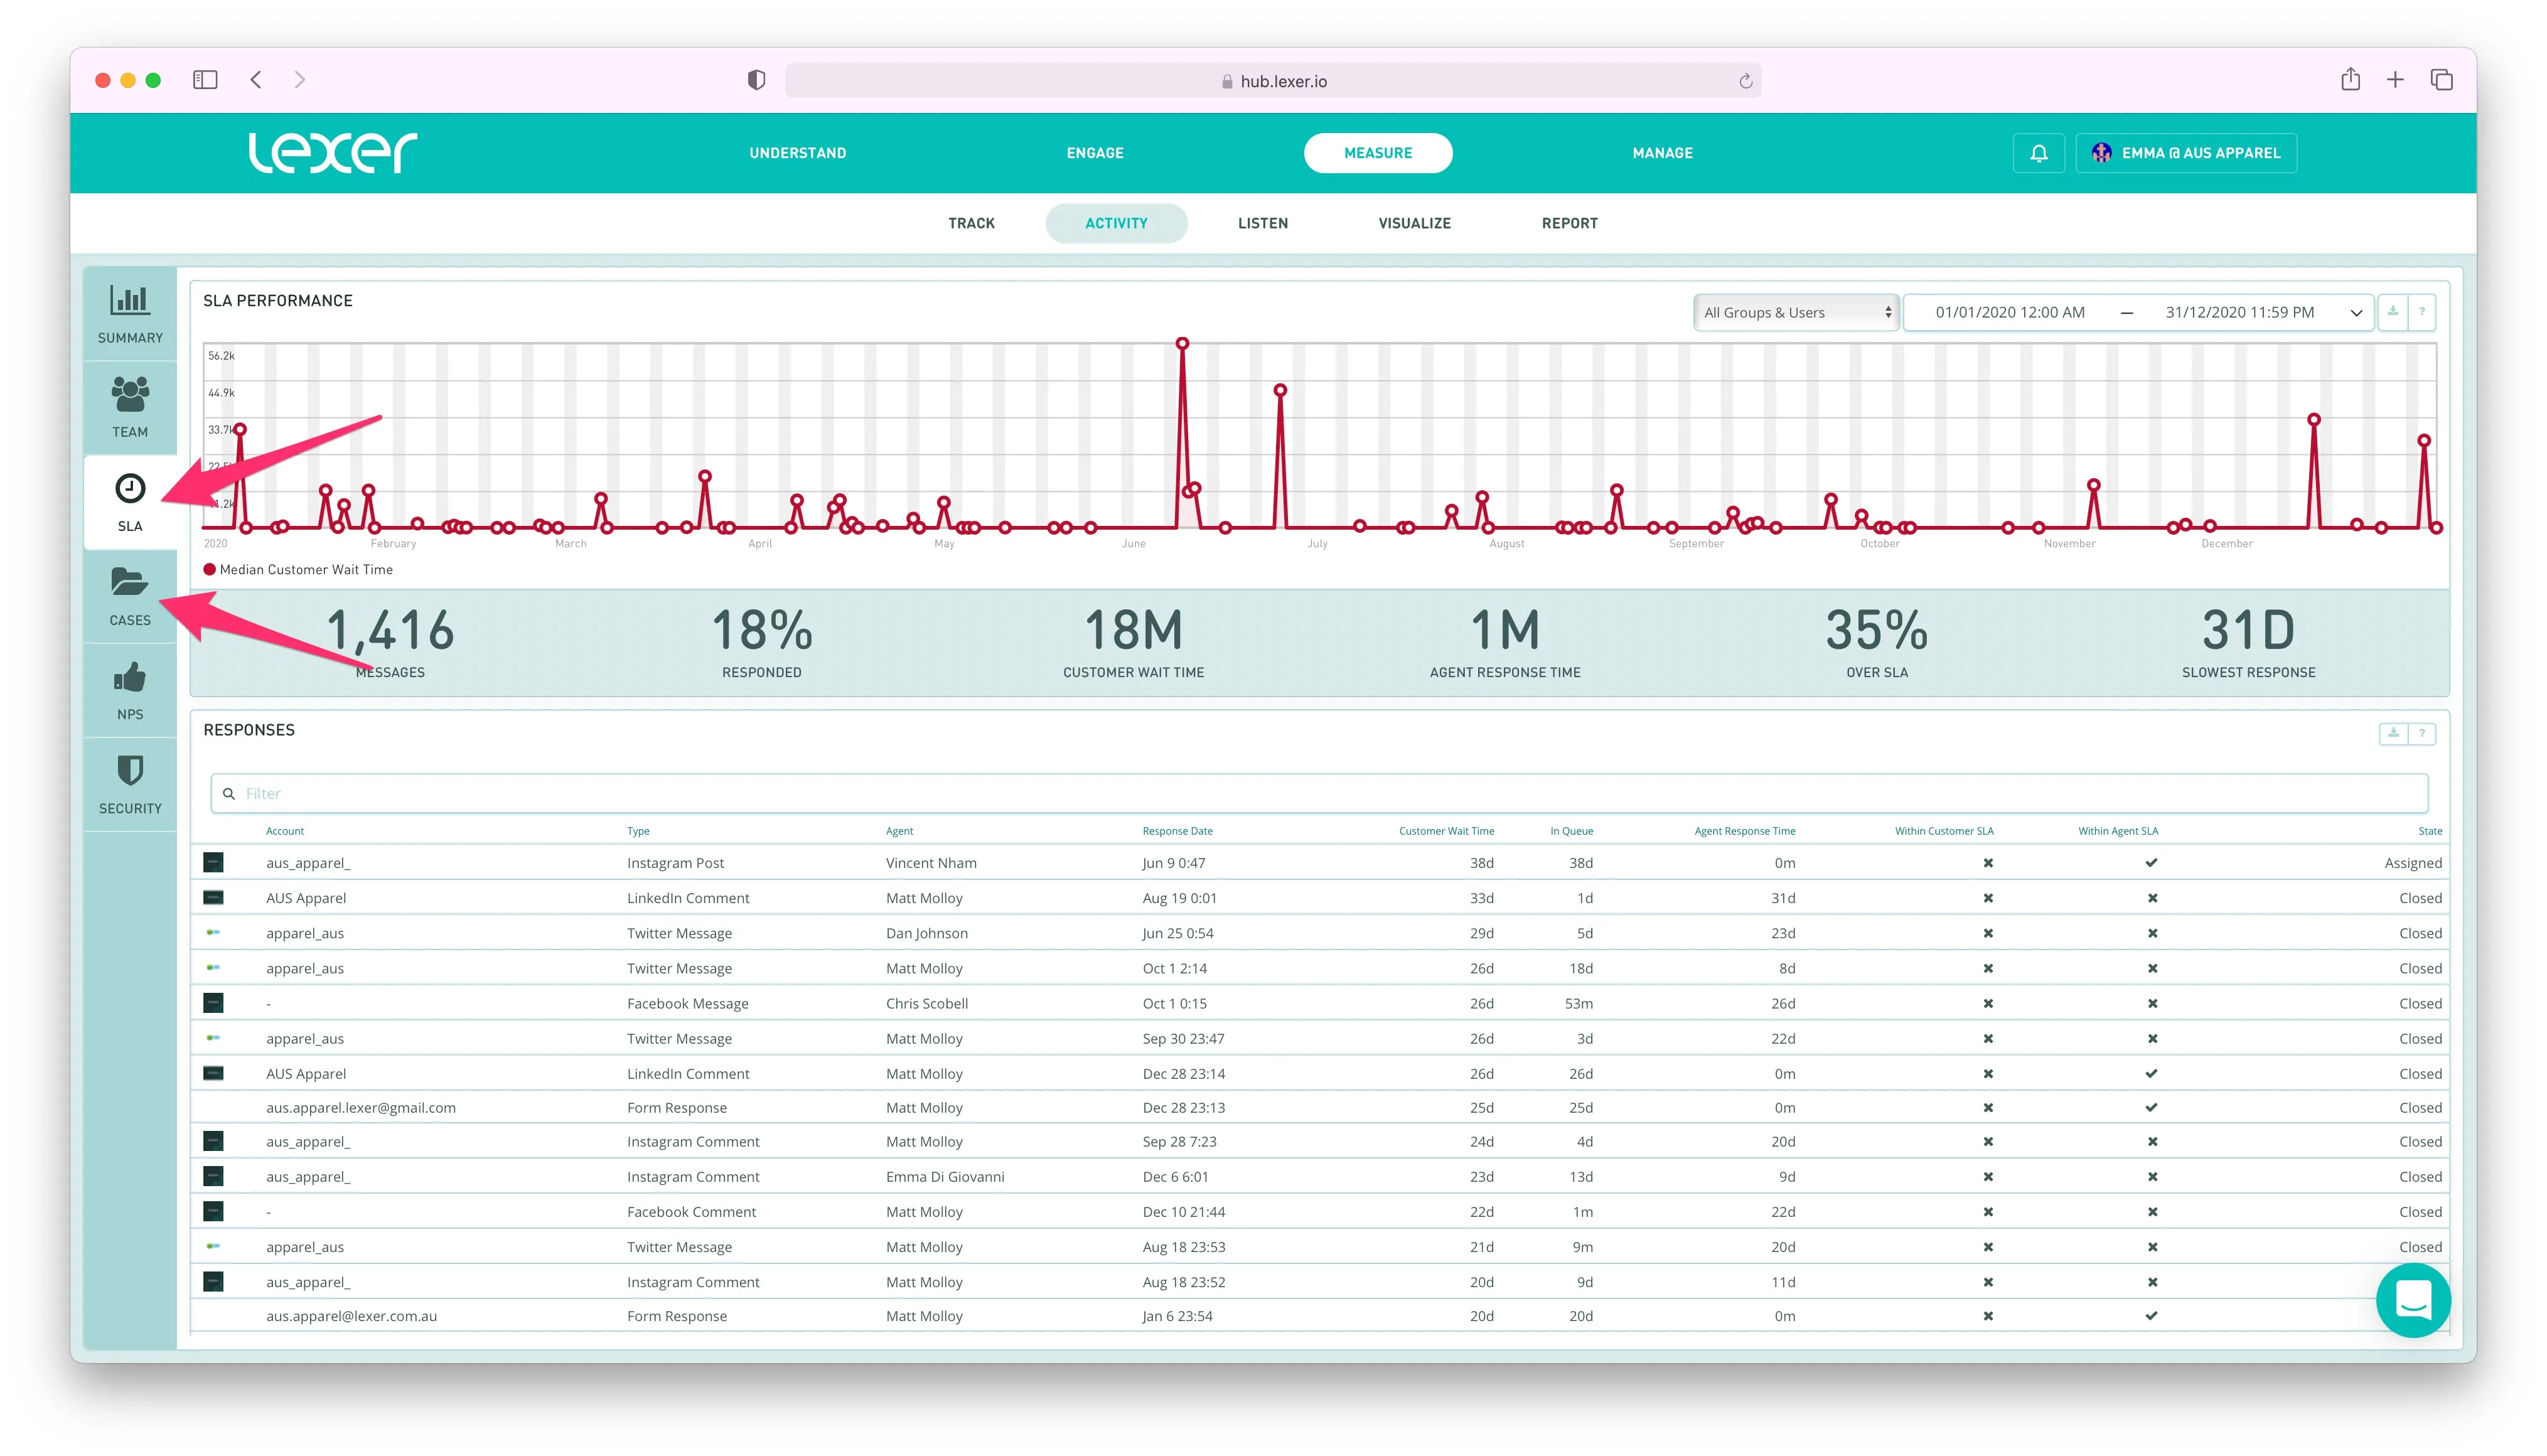Click the browser share icon

pyautogui.click(x=2350, y=80)
